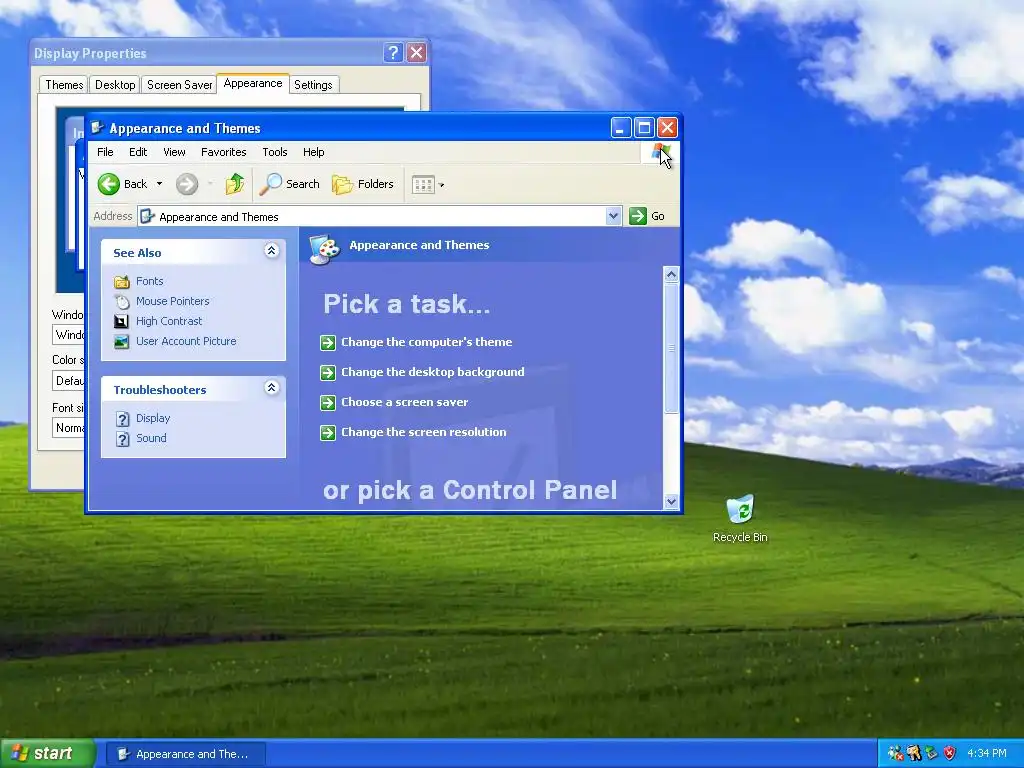
Task: Switch to Screen Saver tab in Display Properties
Action: tap(179, 85)
